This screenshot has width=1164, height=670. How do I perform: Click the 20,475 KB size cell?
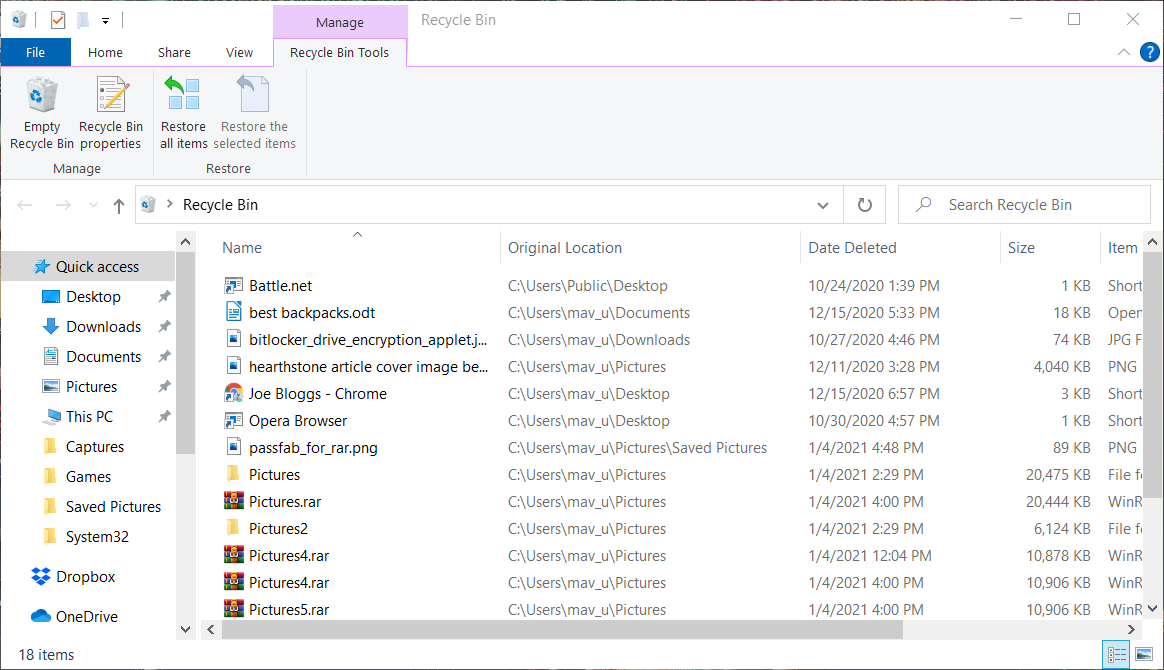pos(1058,475)
